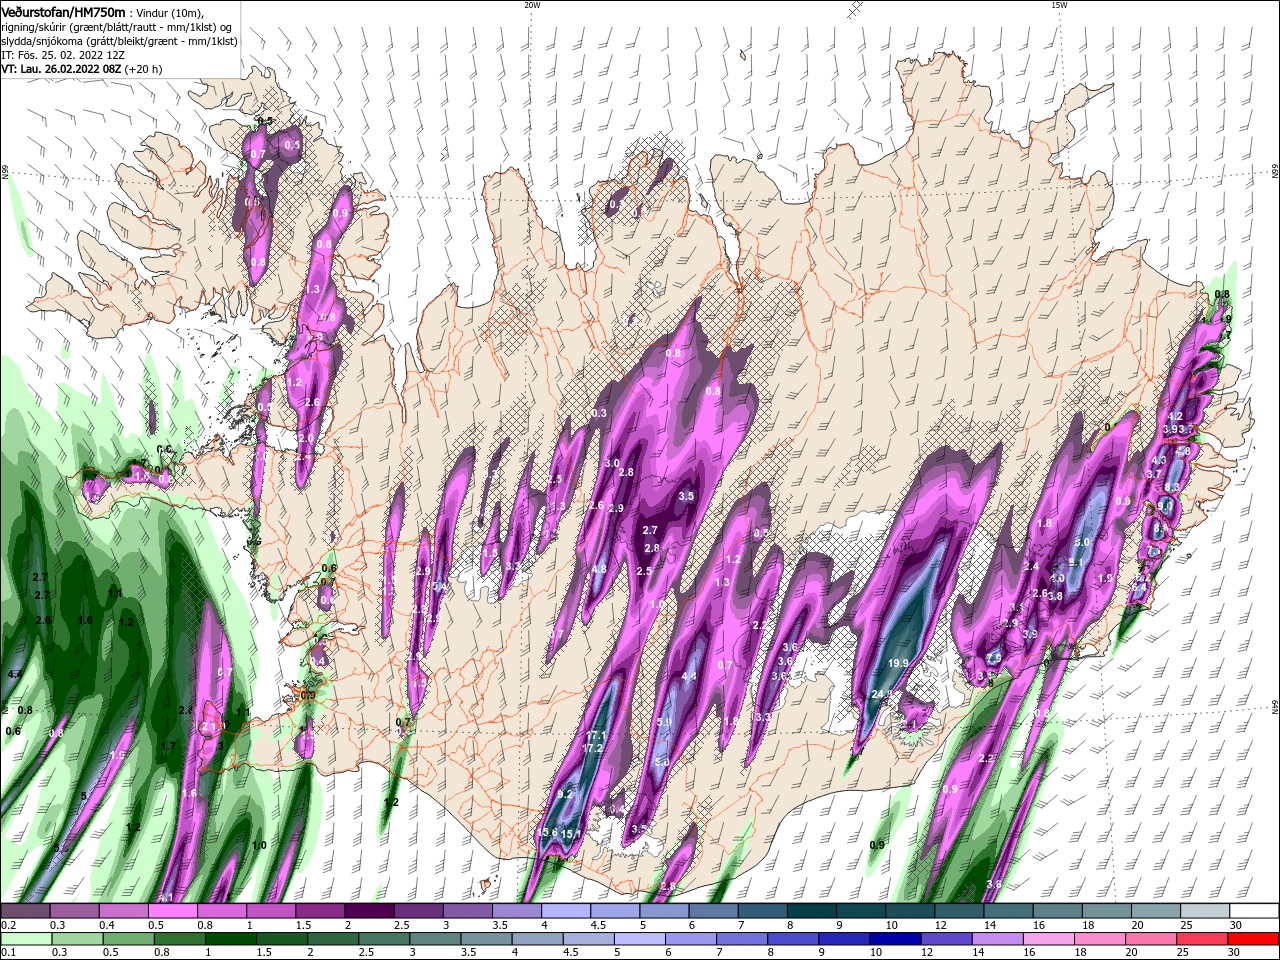Select the 17.2 precipitation value label

593,748
